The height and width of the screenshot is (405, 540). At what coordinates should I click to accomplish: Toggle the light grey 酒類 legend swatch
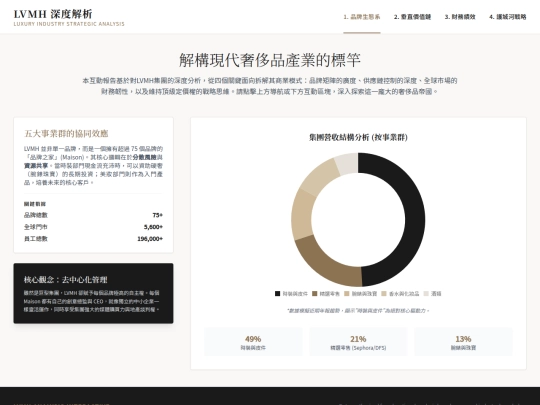426,293
